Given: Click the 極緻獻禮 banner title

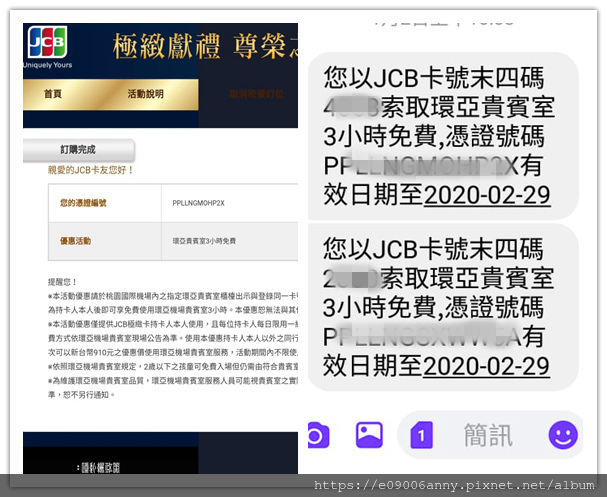Looking at the screenshot, I should click(x=167, y=46).
